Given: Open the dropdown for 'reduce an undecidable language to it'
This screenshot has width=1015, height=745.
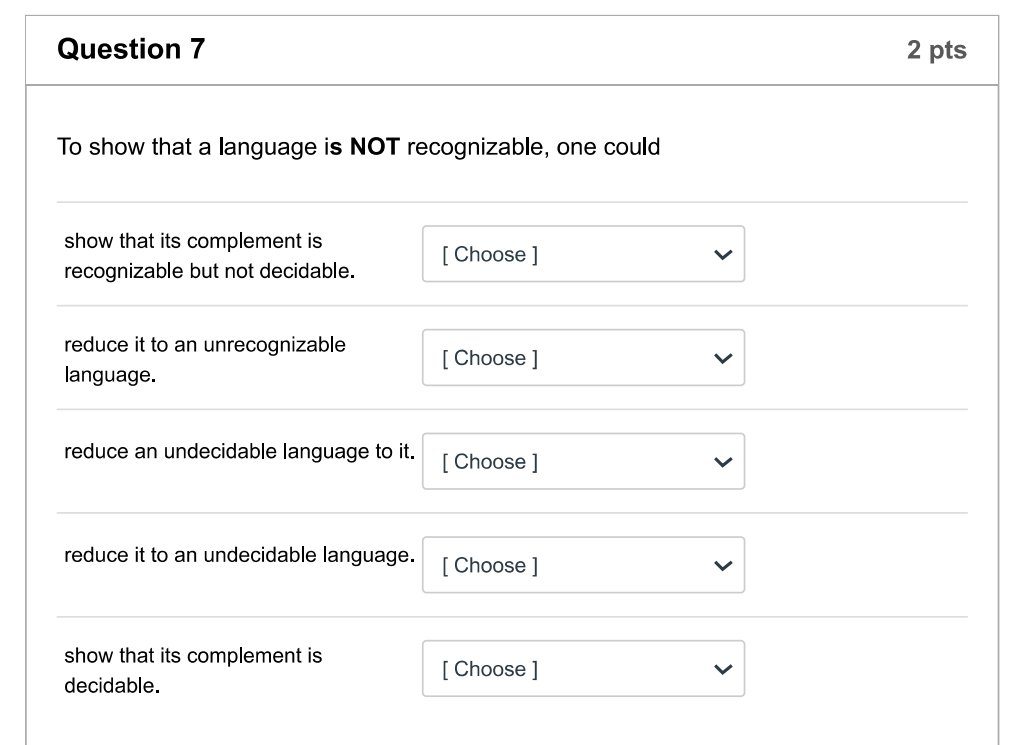Looking at the screenshot, I should [x=583, y=461].
